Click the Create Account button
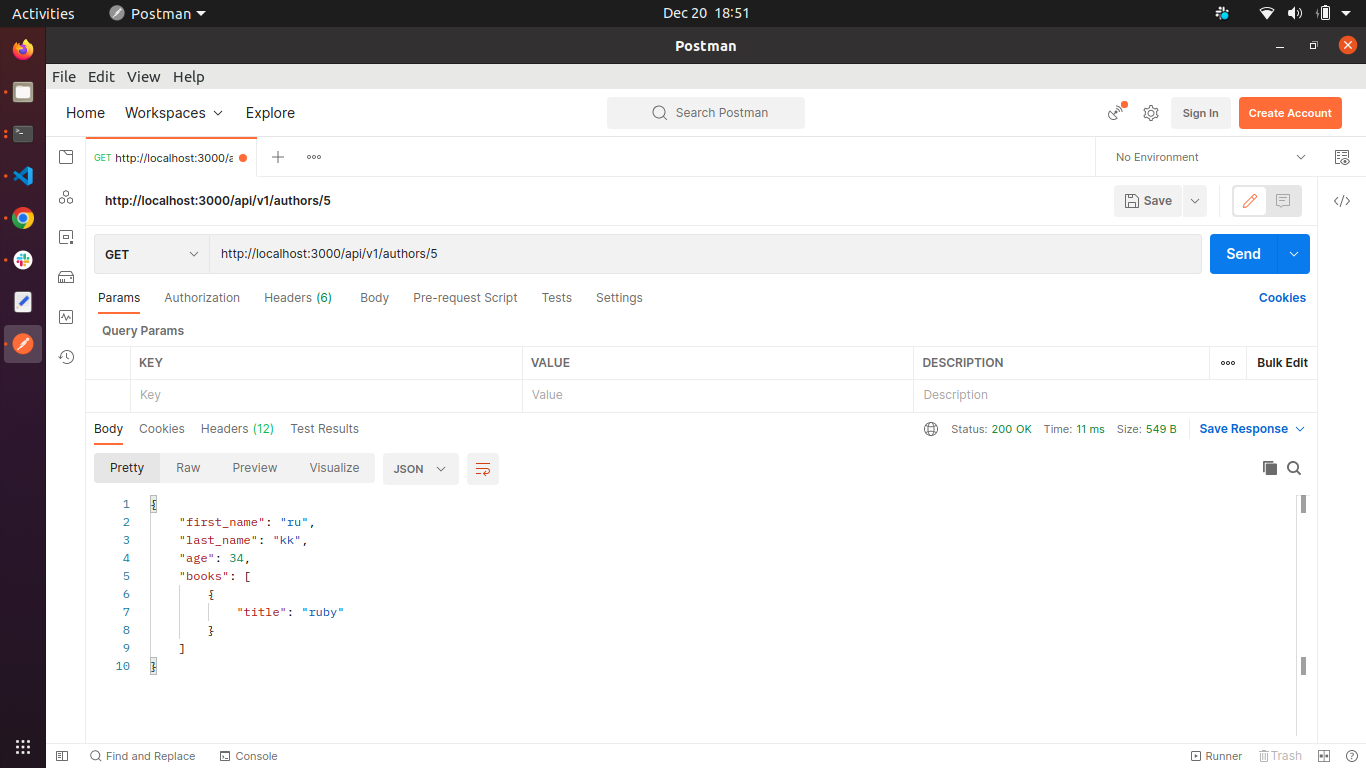The image size is (1366, 768). point(1290,113)
